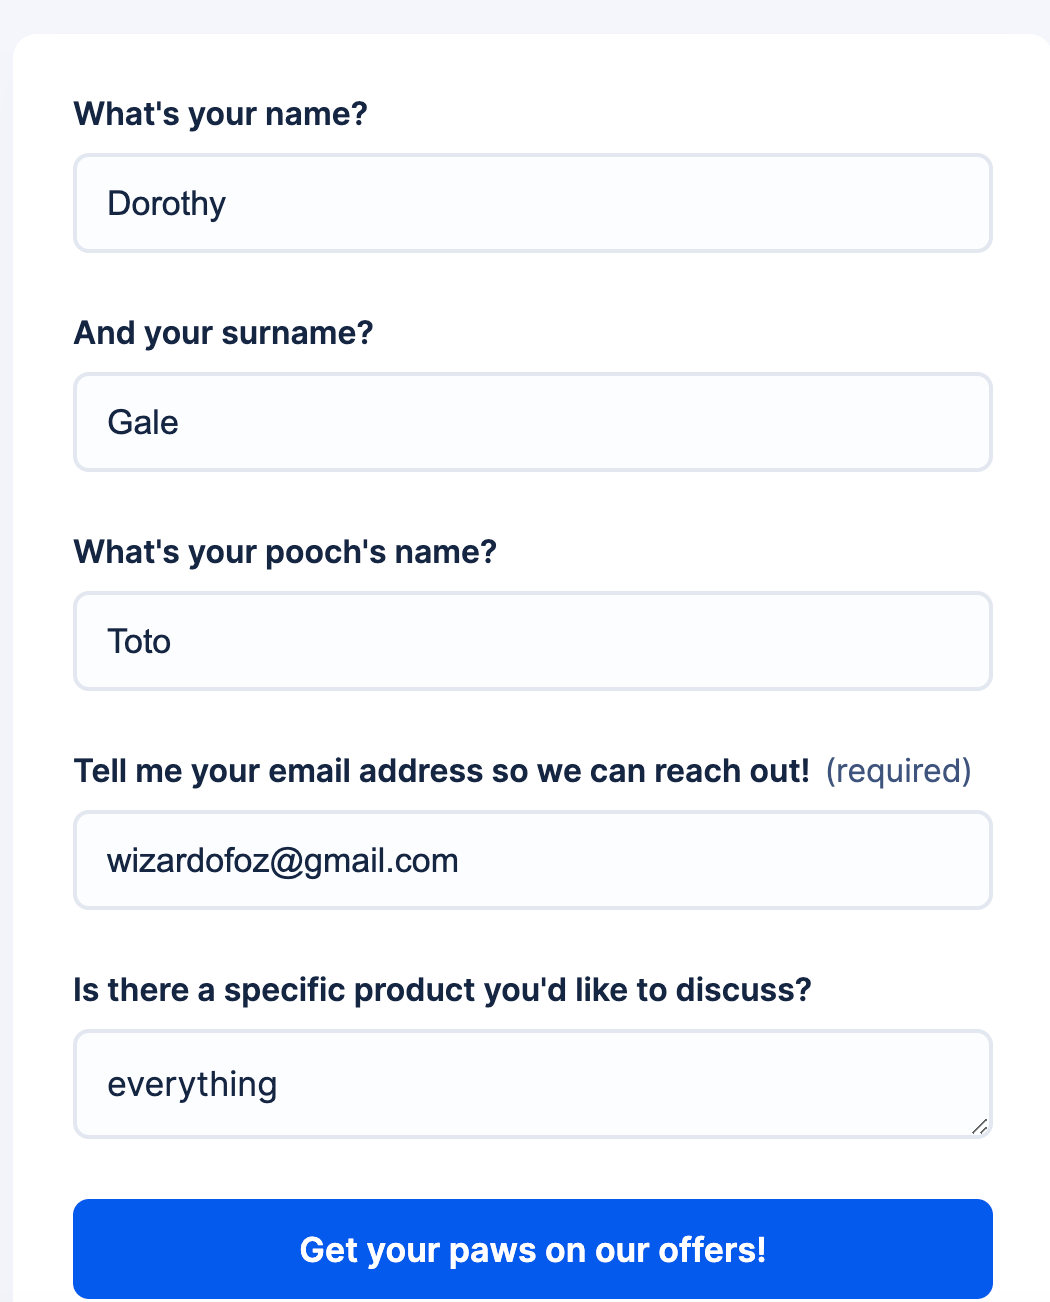
Task: Click the email address input field
Action: tap(532, 860)
